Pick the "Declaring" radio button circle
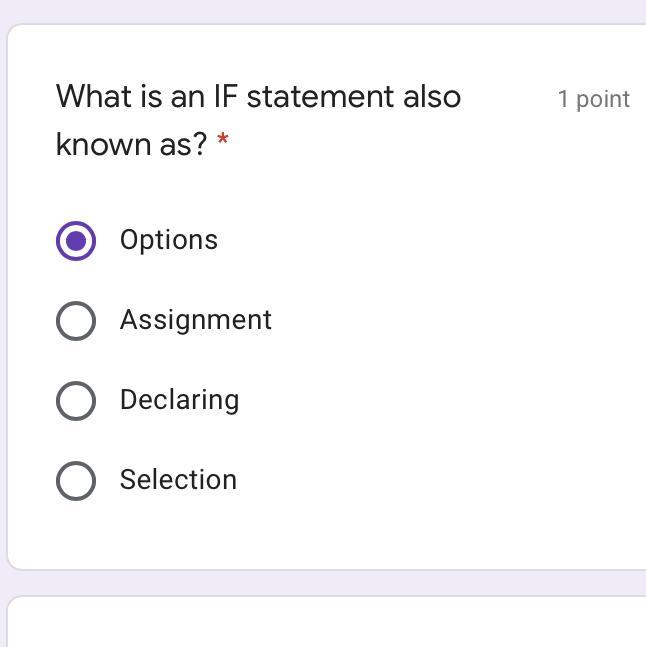 (x=76, y=401)
